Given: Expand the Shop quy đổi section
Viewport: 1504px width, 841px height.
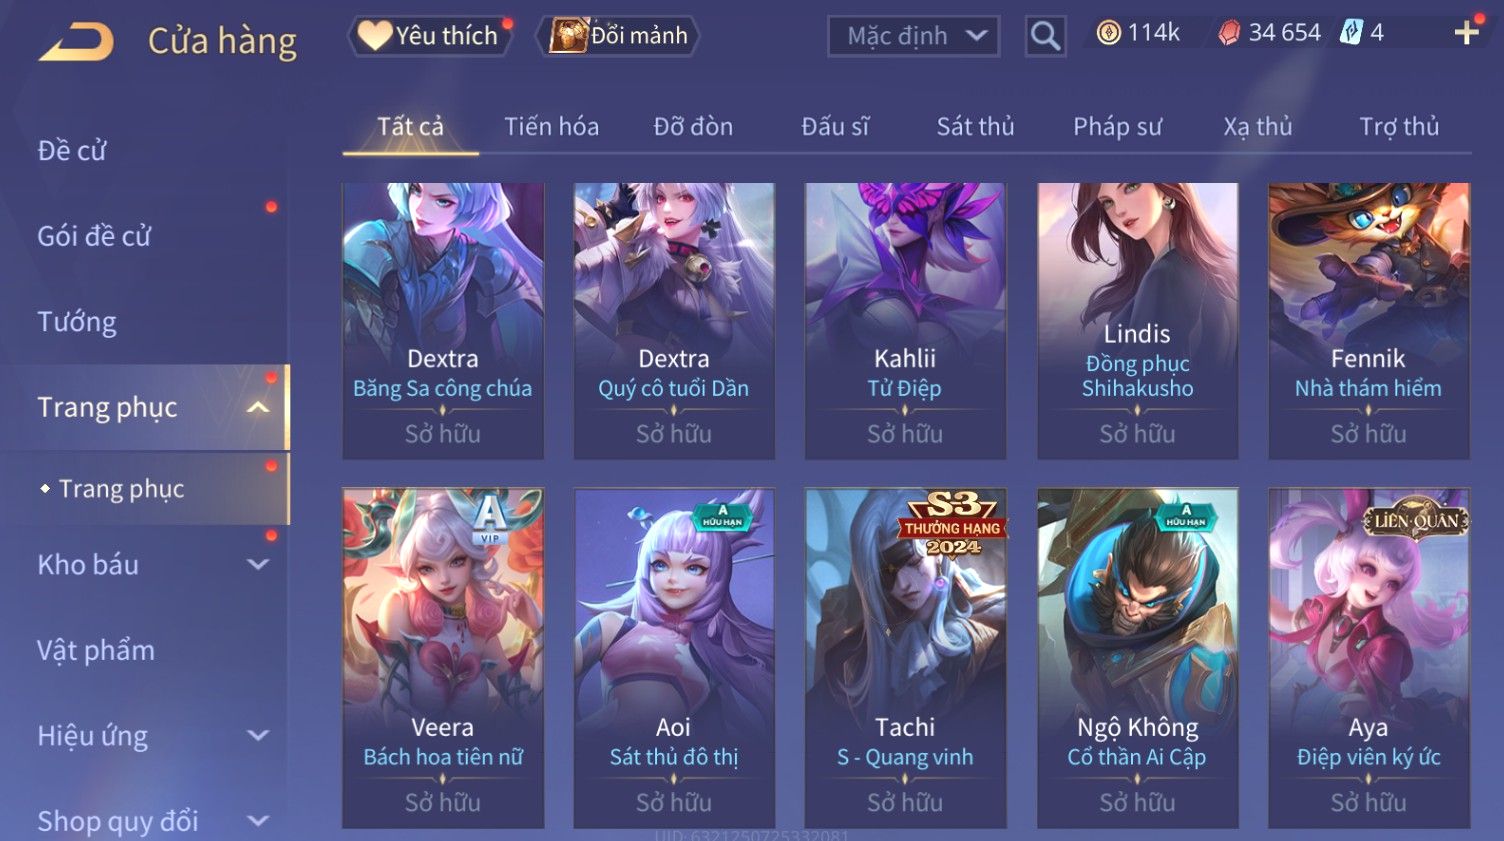Looking at the screenshot, I should 258,821.
